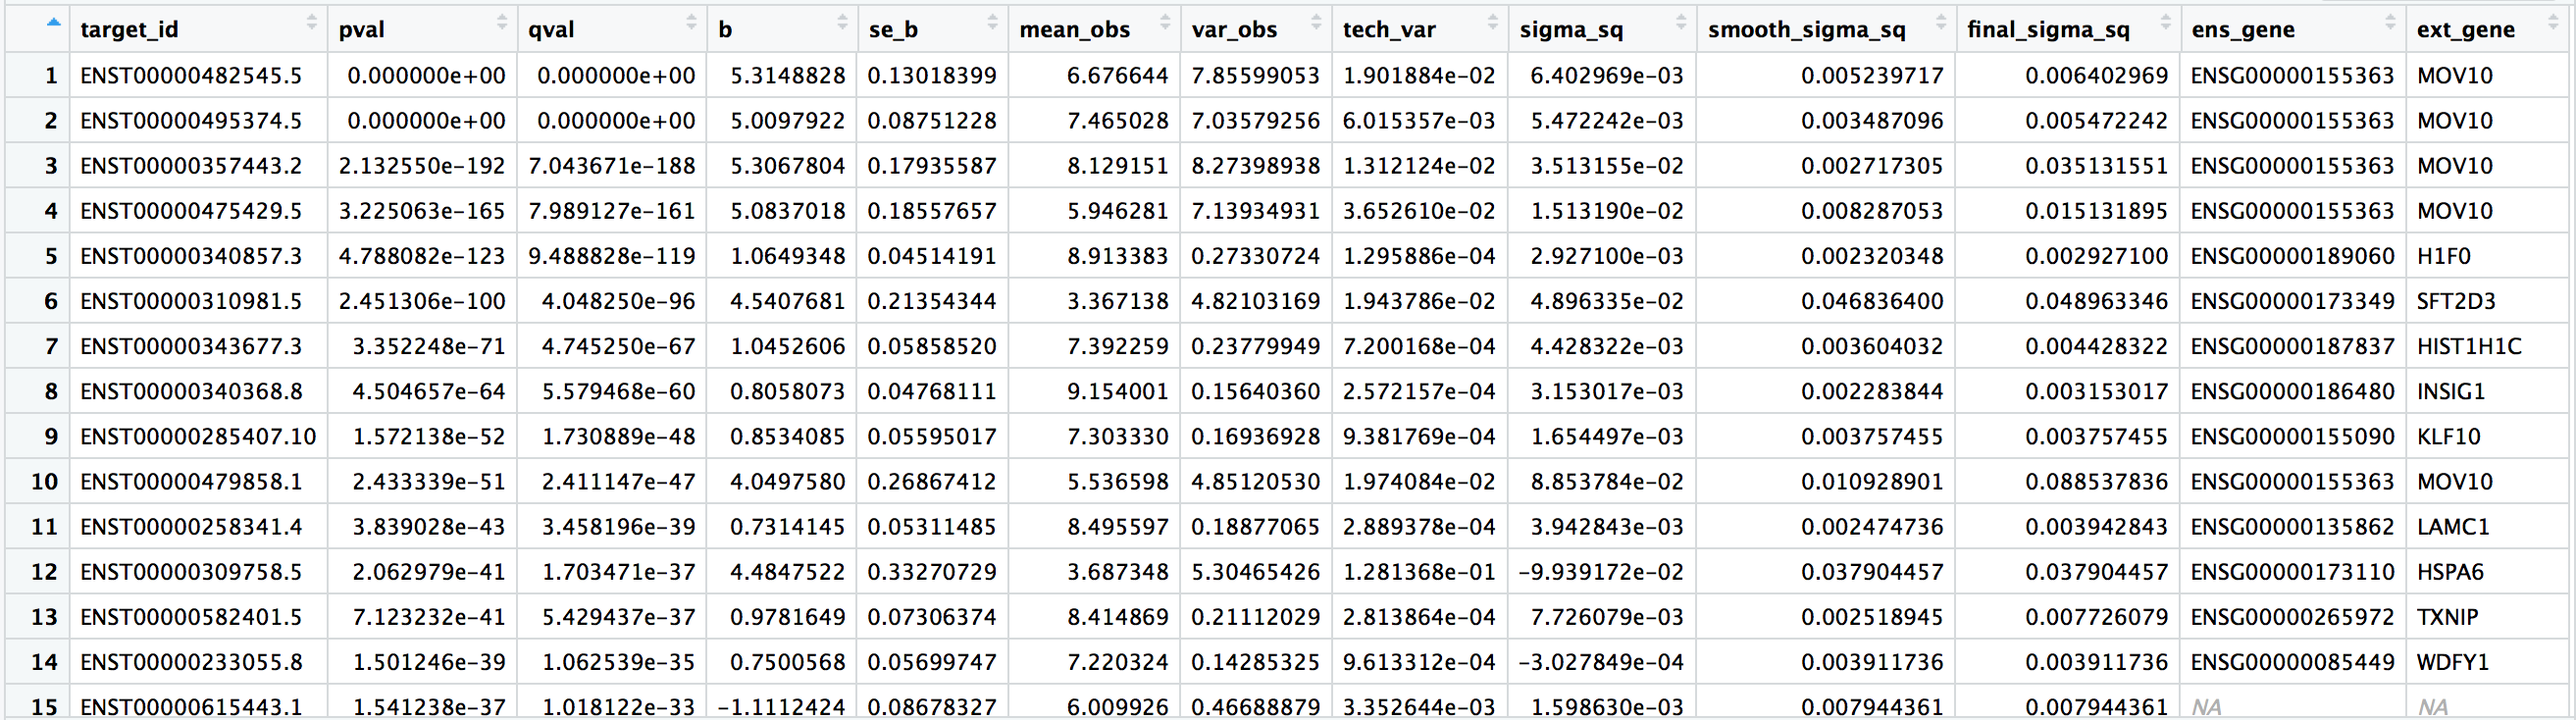Click cell ENST00000285407.10
The width and height of the screenshot is (2576, 720).
(198, 436)
